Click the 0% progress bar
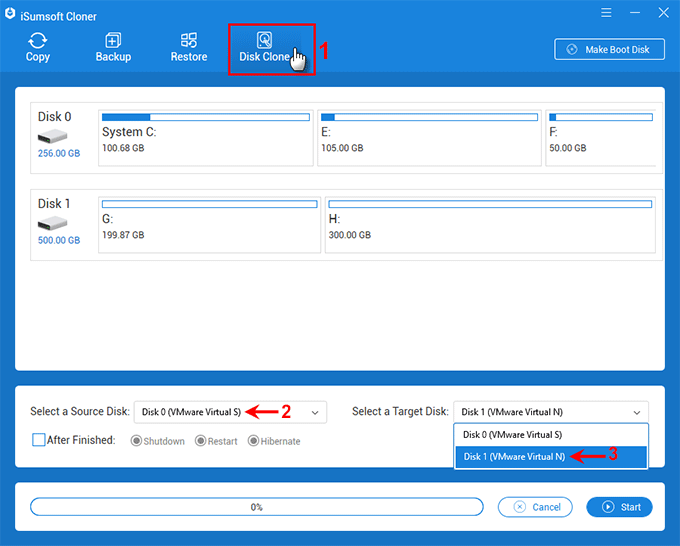This screenshot has width=680, height=546. click(257, 507)
